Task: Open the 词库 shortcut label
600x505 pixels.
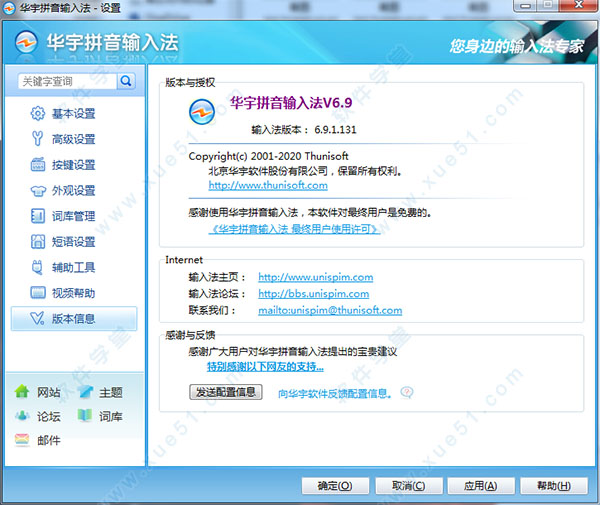Action: pos(111,416)
